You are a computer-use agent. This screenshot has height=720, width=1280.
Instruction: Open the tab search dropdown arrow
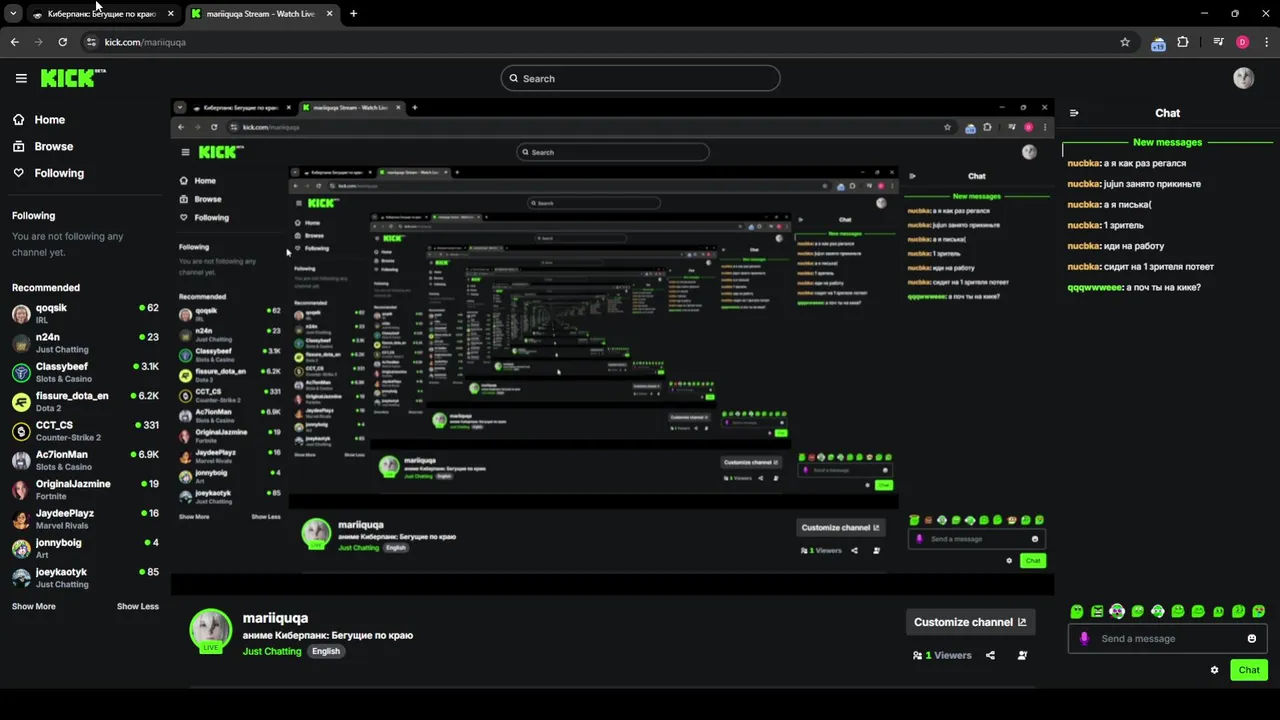pos(13,14)
